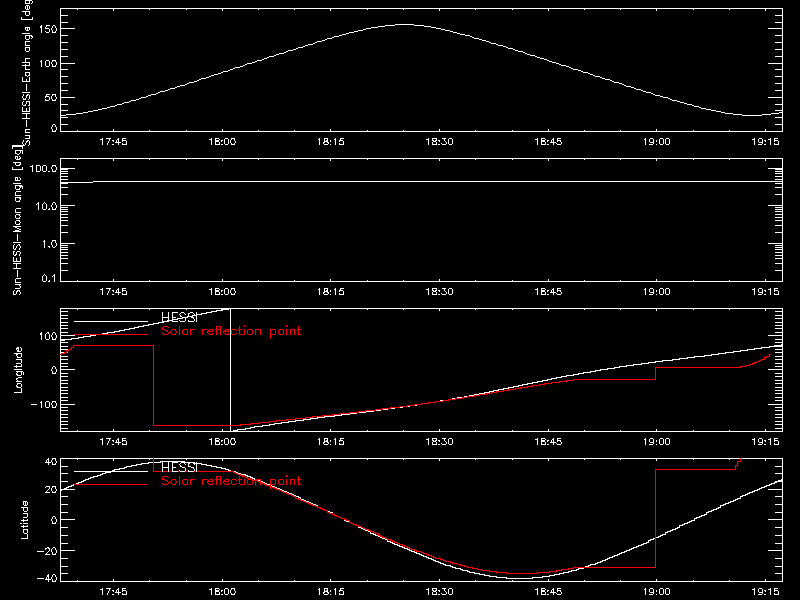800x600 pixels.
Task: Click the Latitude axis title
Action: pos(24,520)
